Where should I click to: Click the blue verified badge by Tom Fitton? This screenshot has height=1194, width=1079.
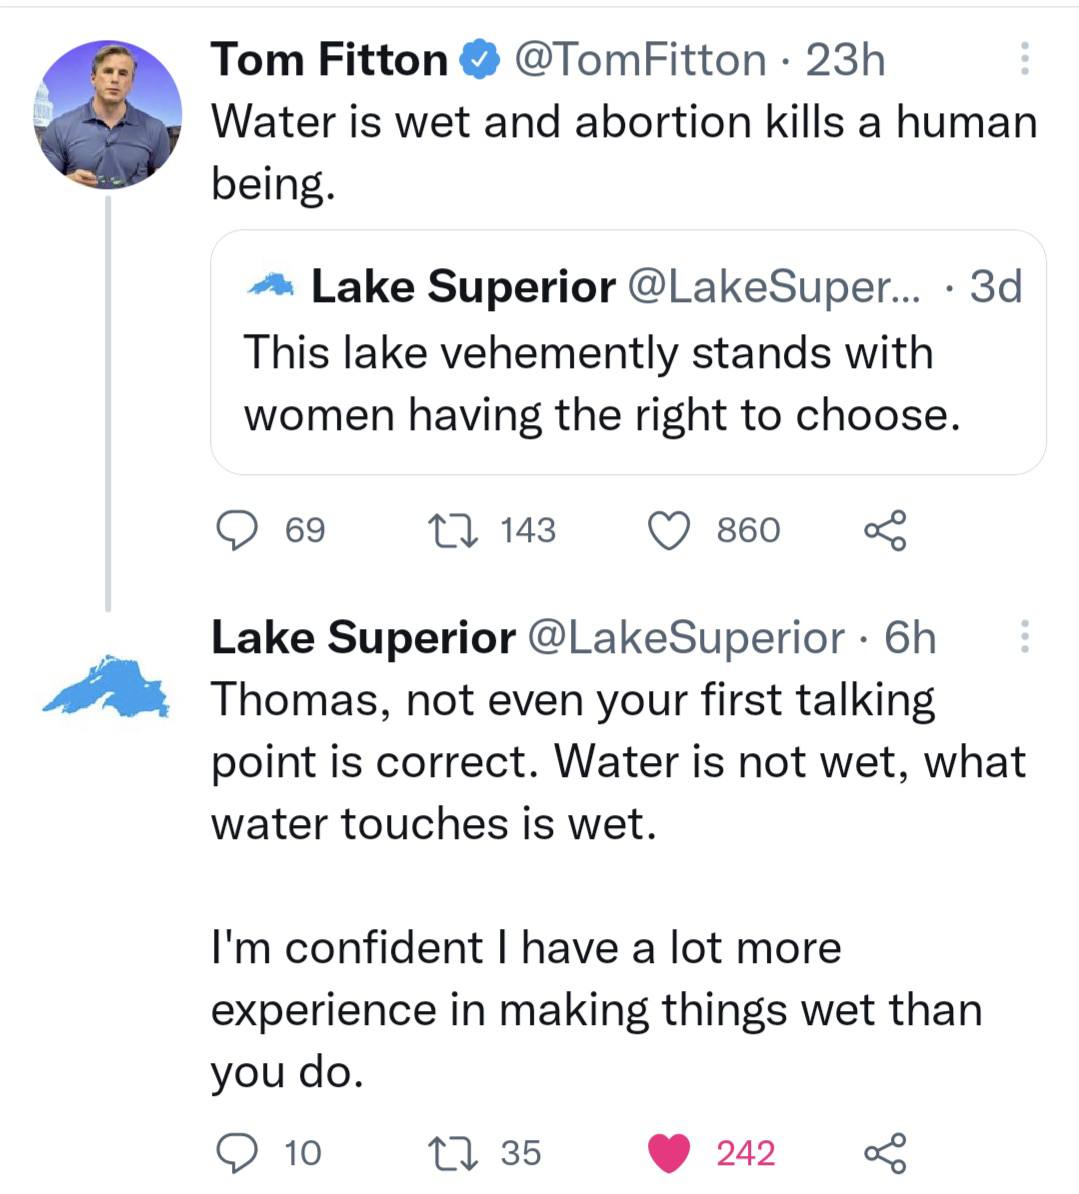click(479, 60)
